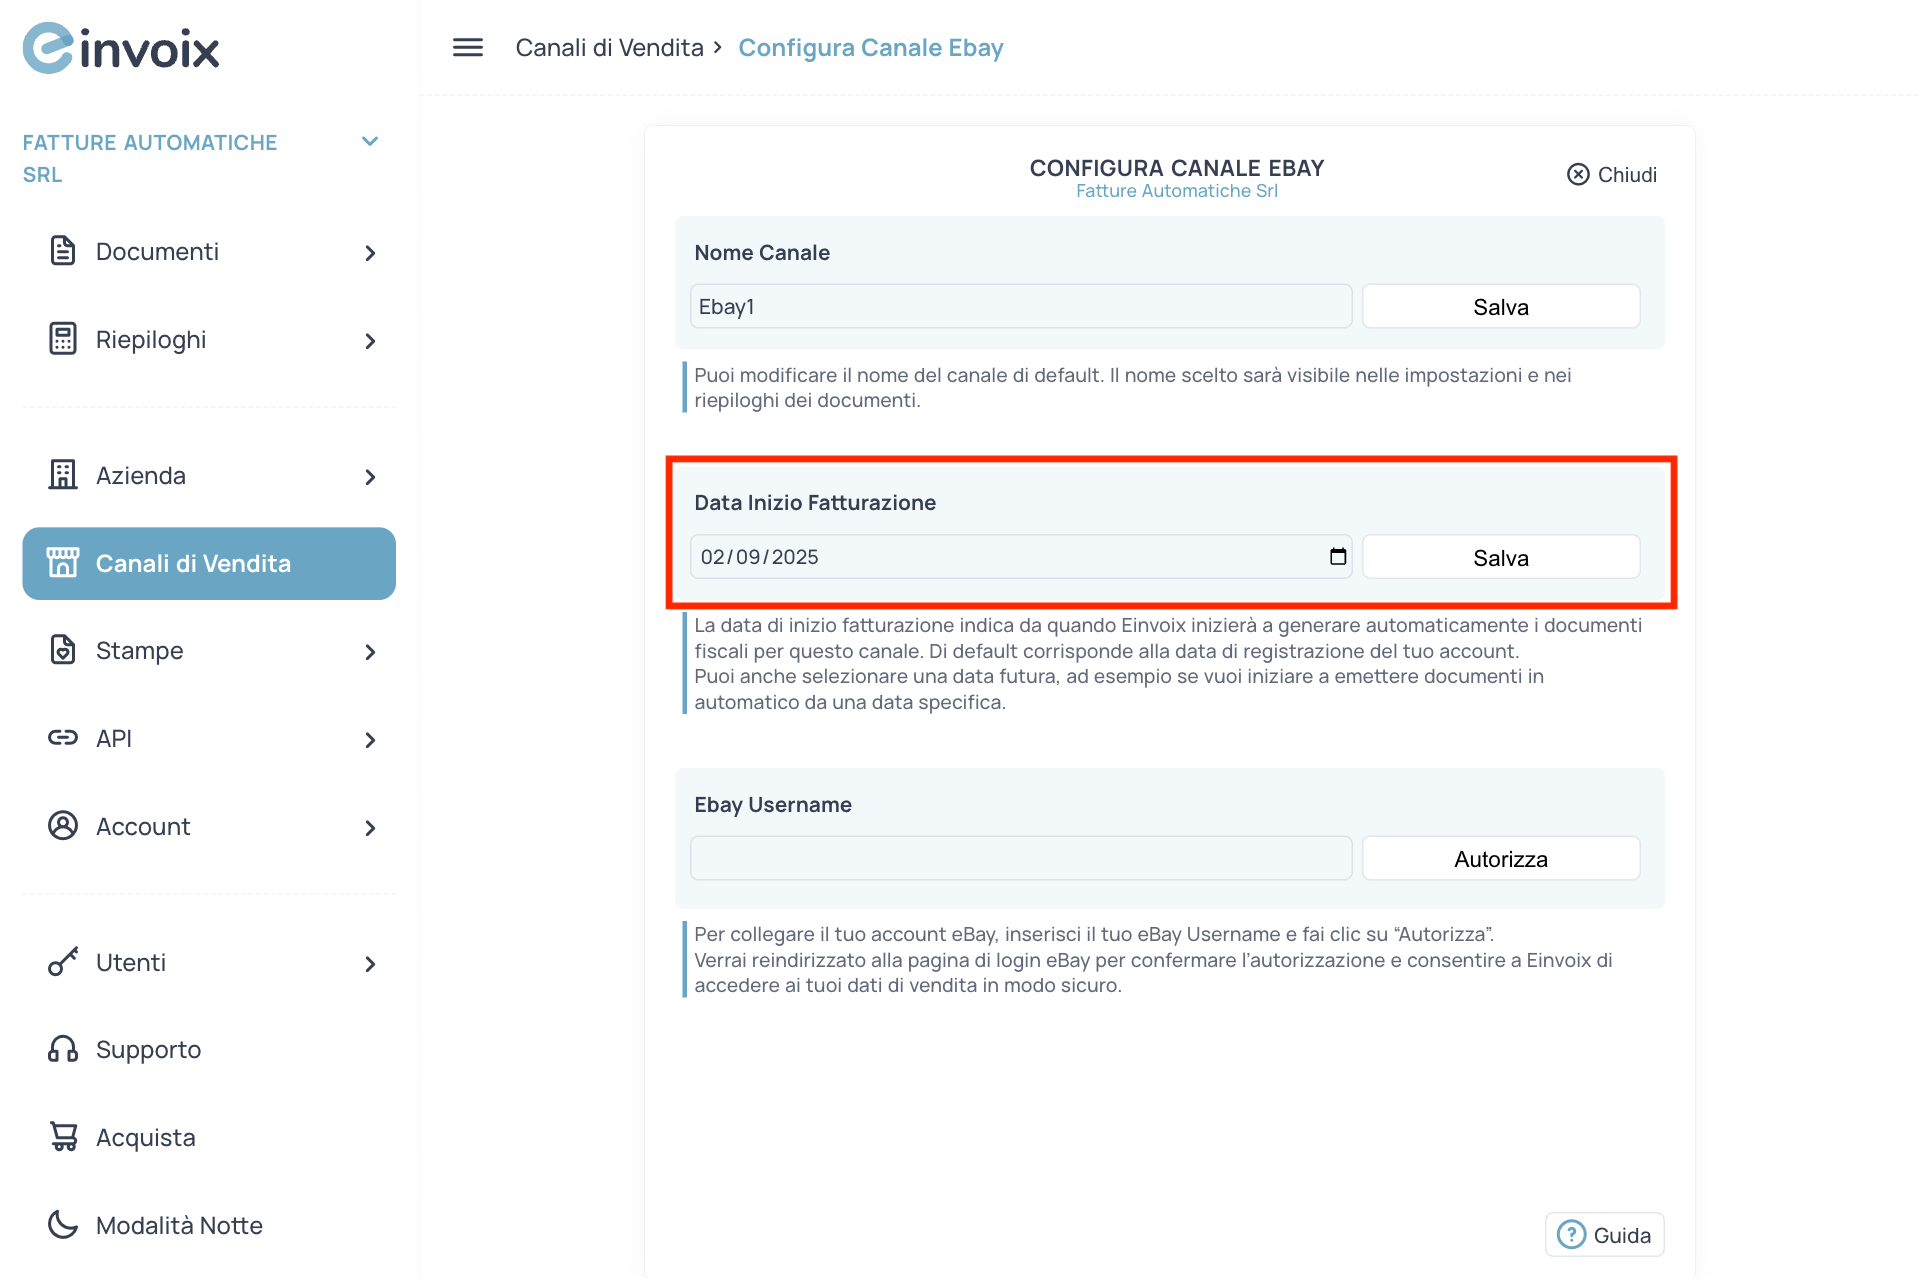Click Autorizza to connect eBay account
Screen dimensions: 1920x1279
(1500, 857)
